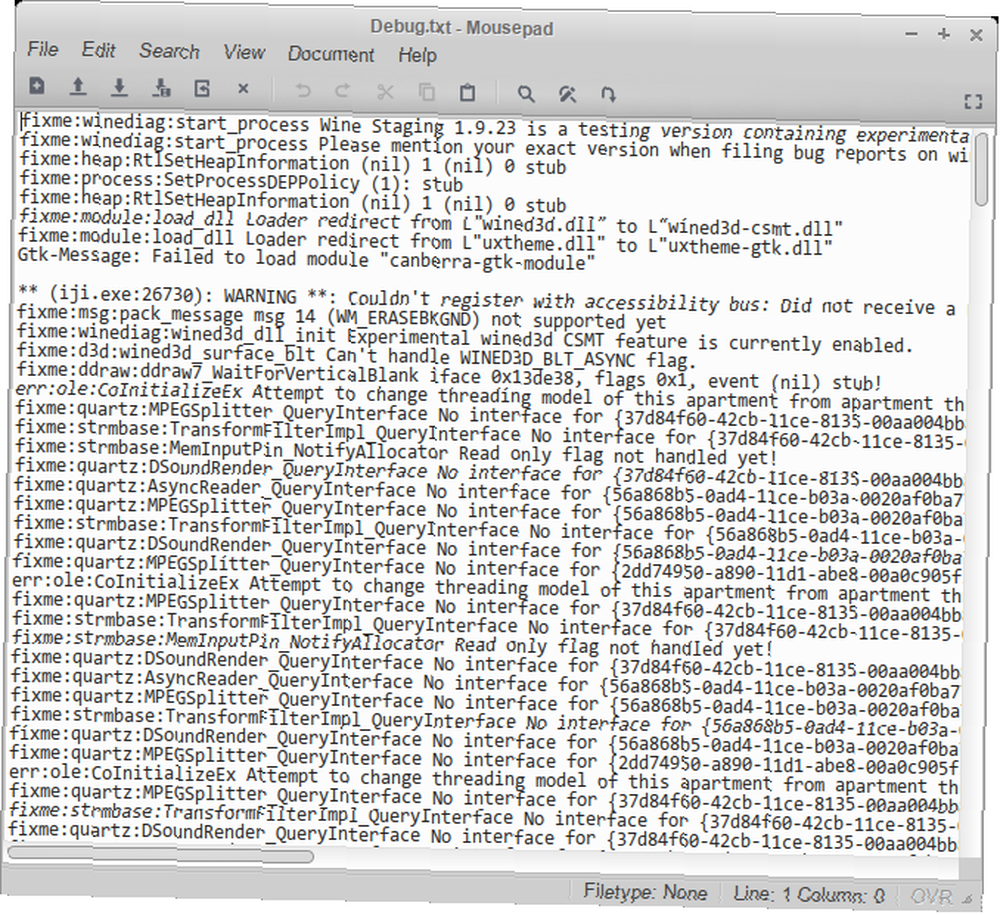Create a new document with the toolbar icon
Screen dimensions: 1000x915
point(37,85)
